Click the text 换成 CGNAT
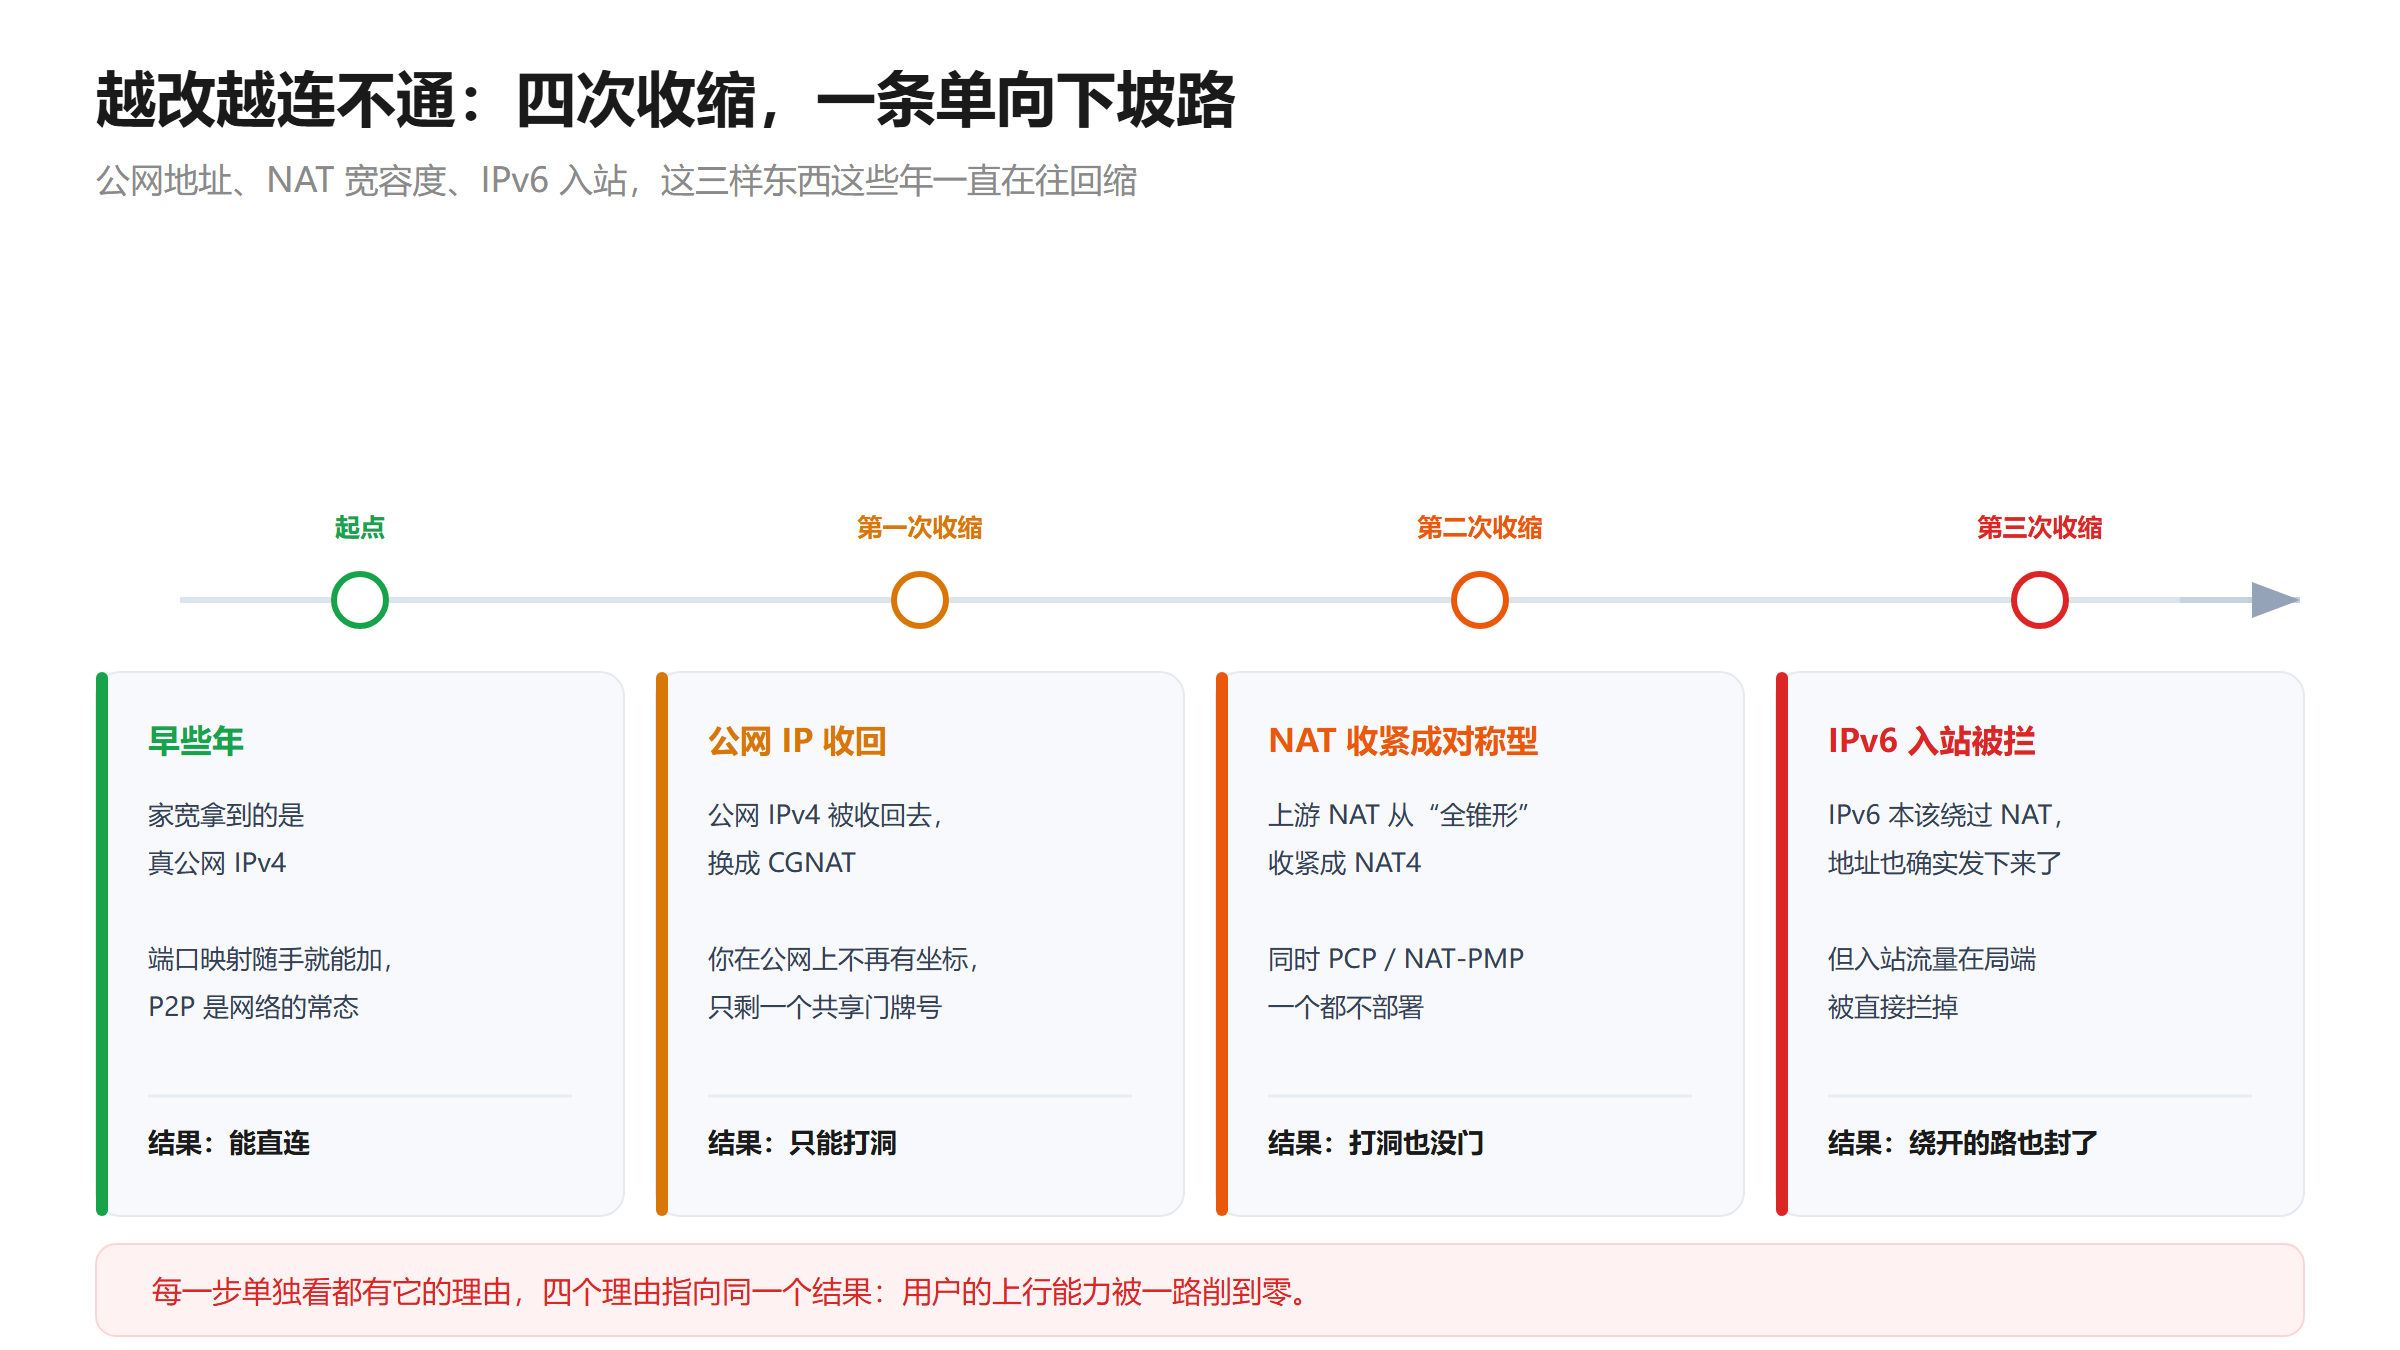 pyautogui.click(x=782, y=863)
